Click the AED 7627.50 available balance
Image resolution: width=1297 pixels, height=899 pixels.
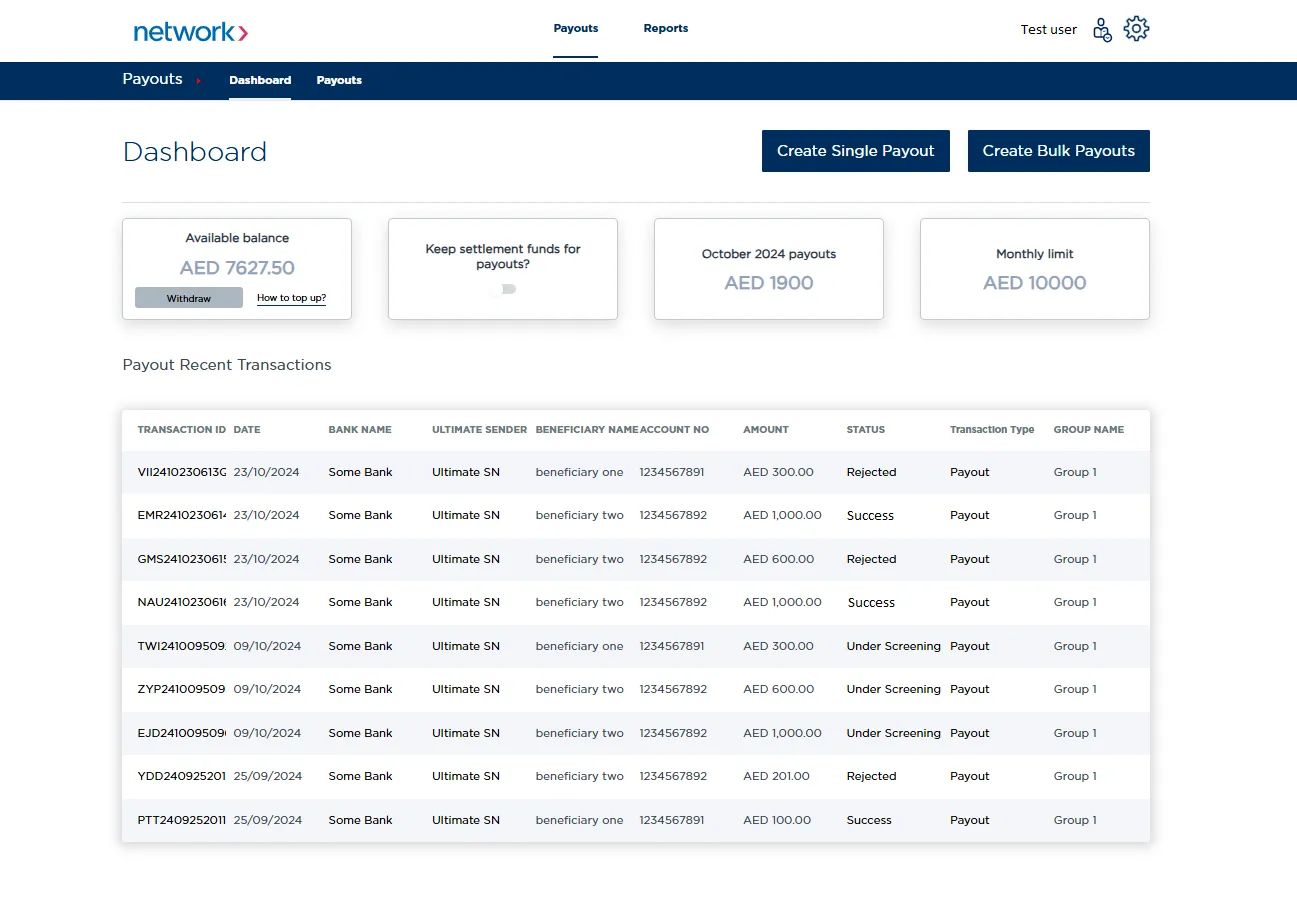click(237, 268)
